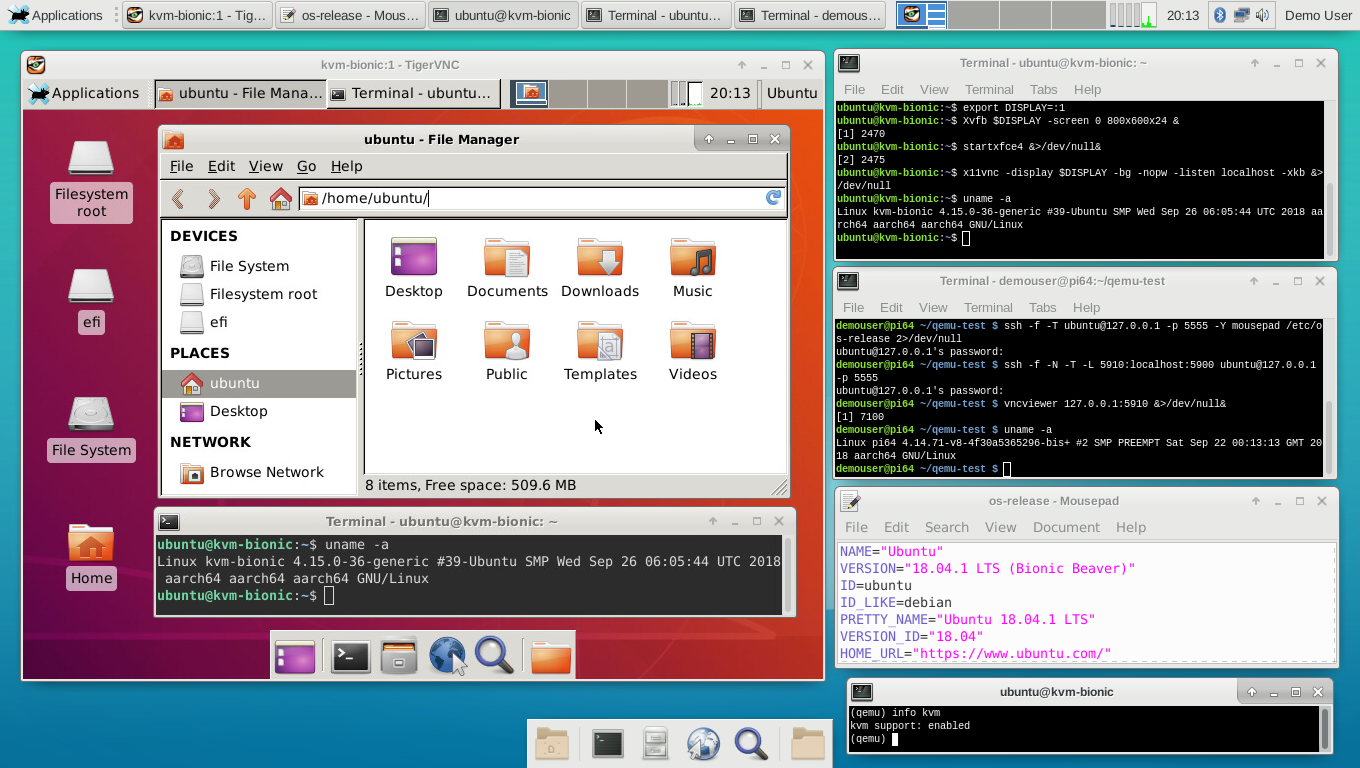
Task: Expand the Applications menu inside VNC desktop
Action: click(84, 93)
